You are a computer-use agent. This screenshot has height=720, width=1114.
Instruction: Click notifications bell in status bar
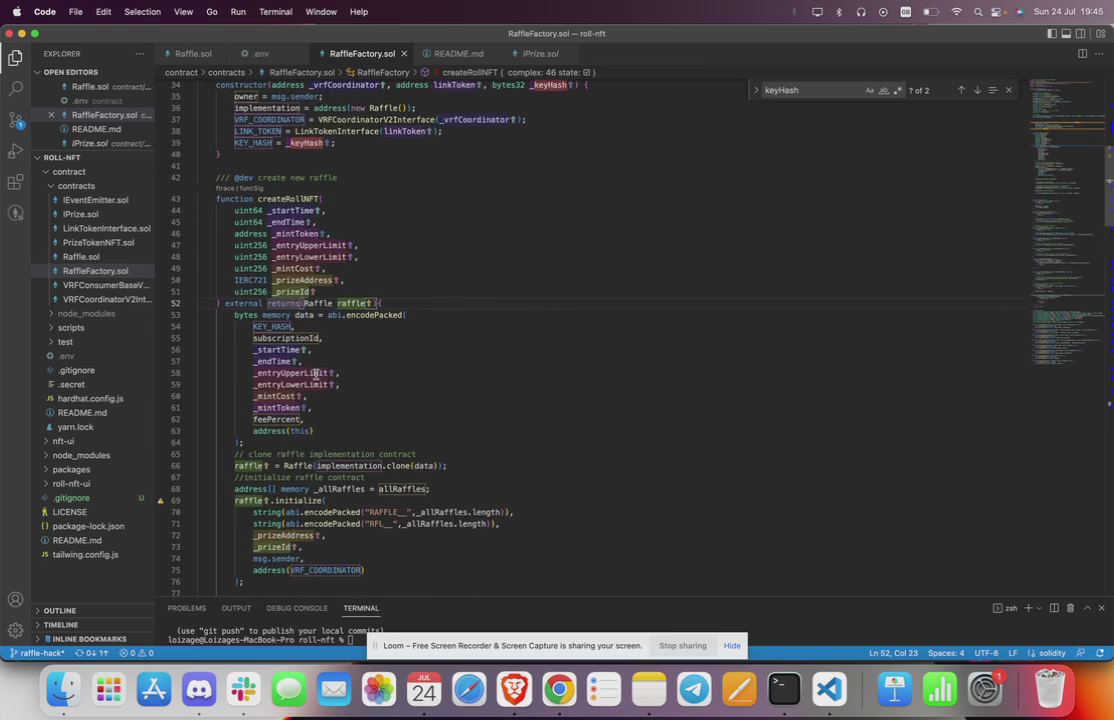[1100, 653]
